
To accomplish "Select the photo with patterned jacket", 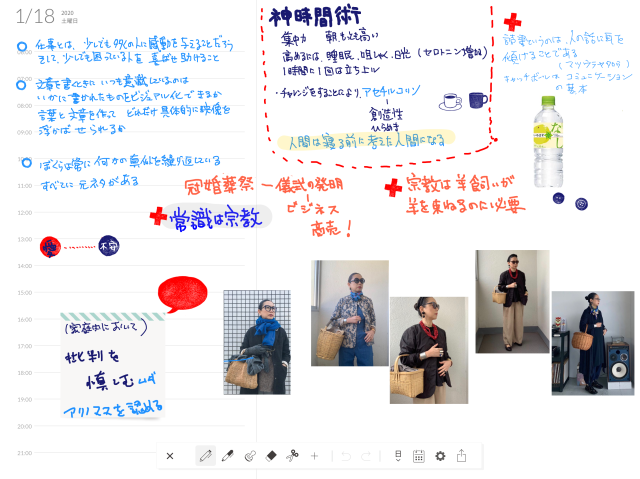I will coord(350,313).
